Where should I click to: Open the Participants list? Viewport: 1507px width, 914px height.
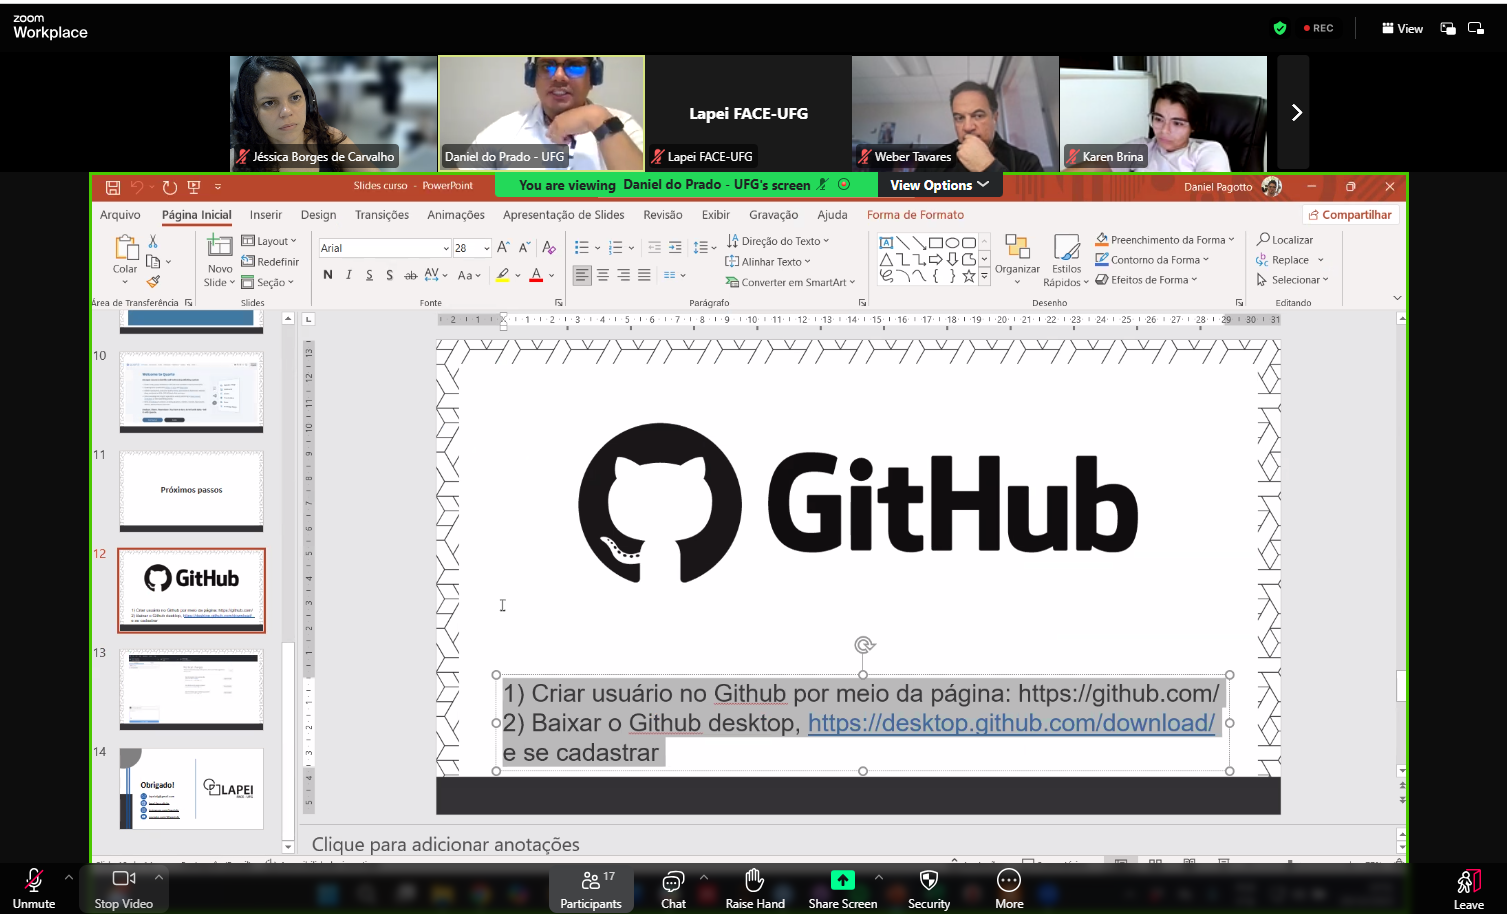(591, 888)
